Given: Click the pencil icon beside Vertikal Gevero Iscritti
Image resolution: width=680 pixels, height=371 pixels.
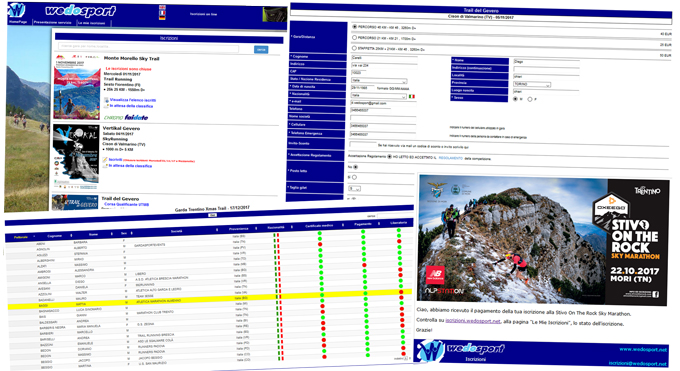Looking at the screenshot, I should click(105, 160).
